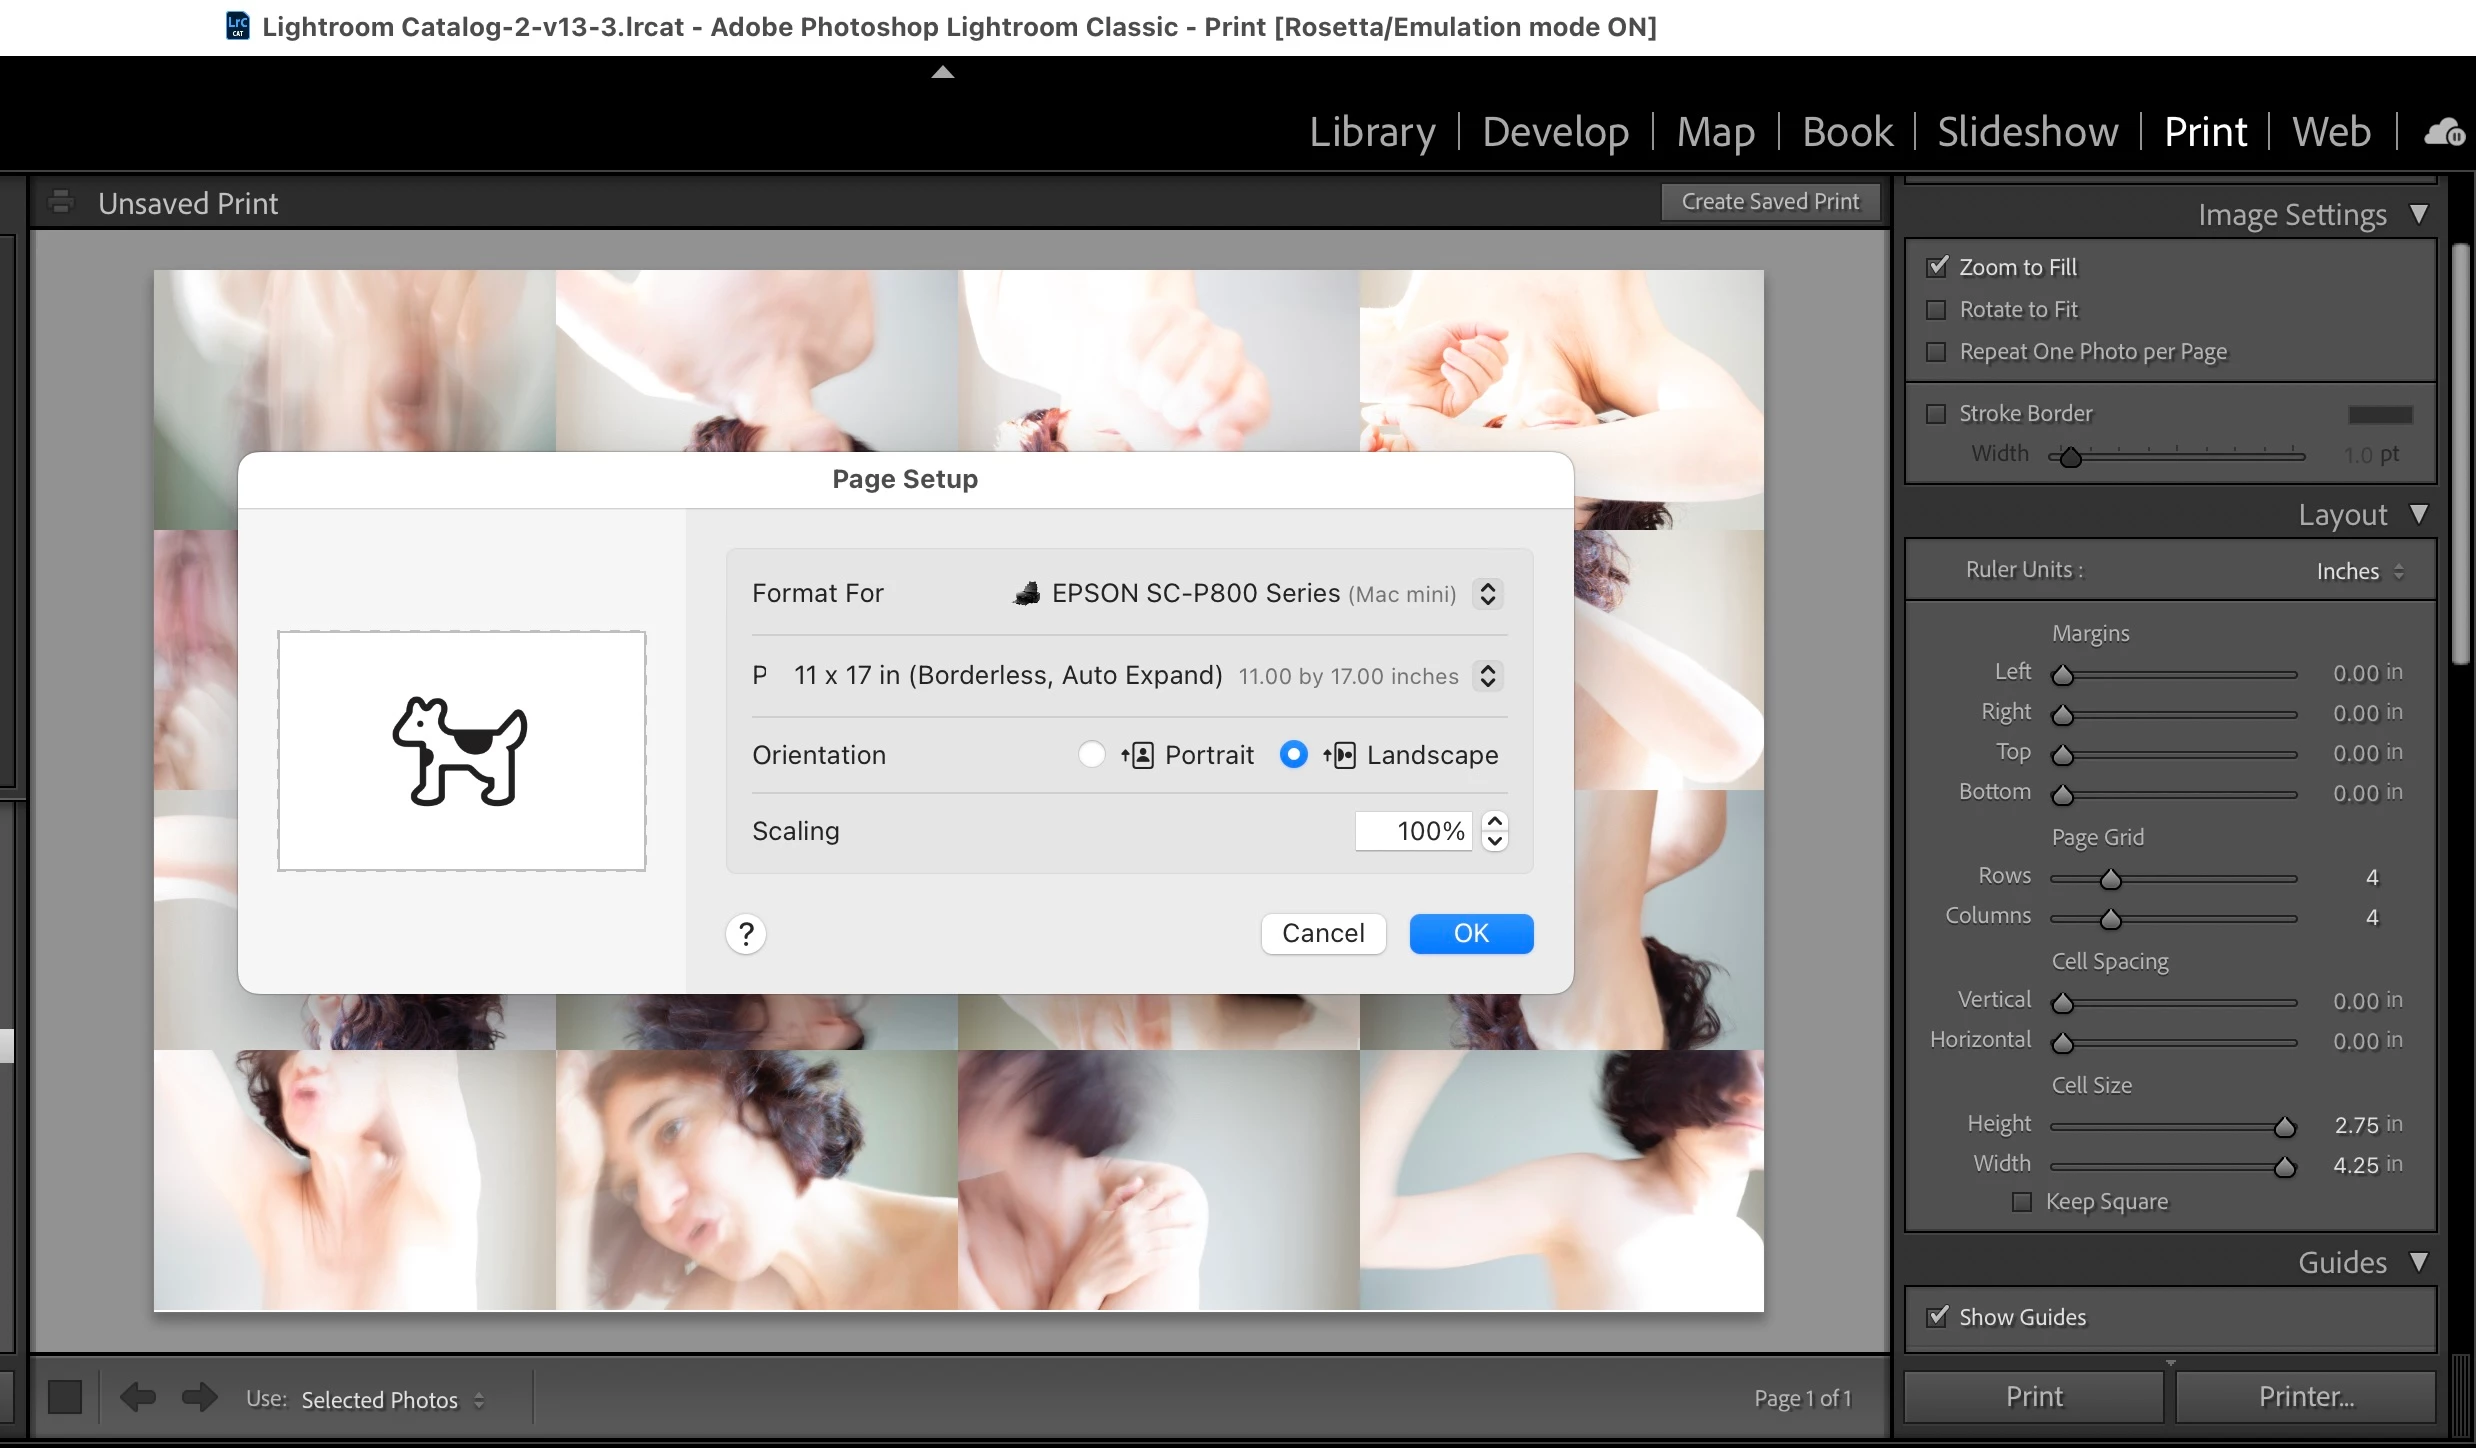Click the square first page icon

pos(65,1397)
